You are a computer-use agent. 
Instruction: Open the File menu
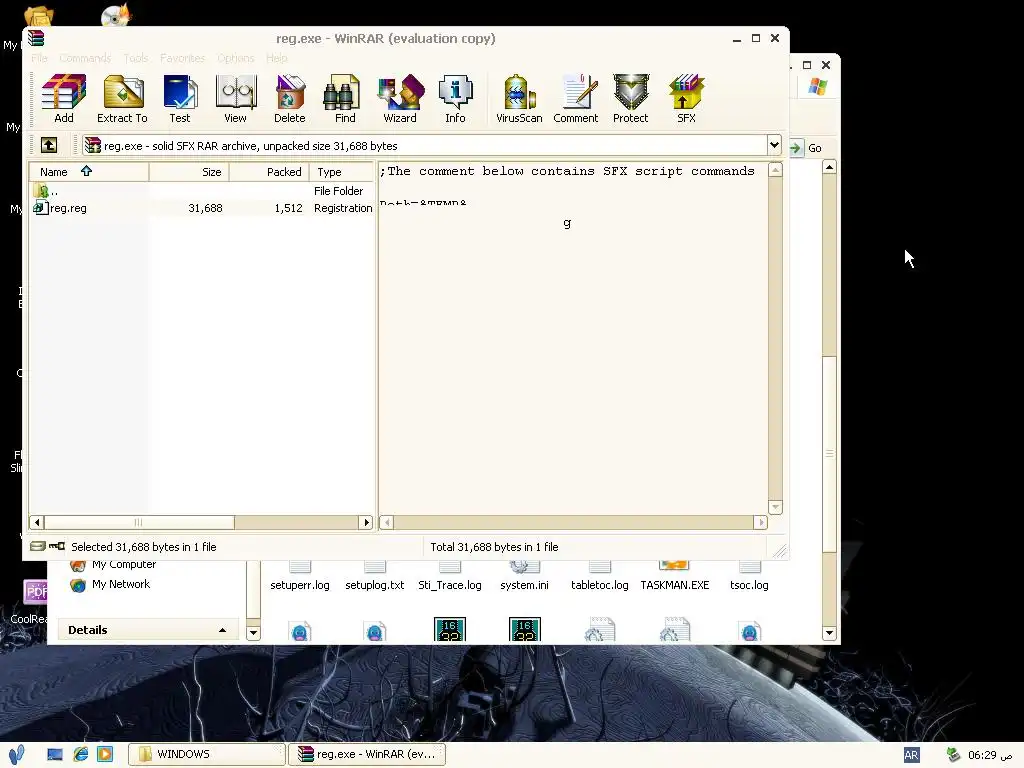click(39, 58)
